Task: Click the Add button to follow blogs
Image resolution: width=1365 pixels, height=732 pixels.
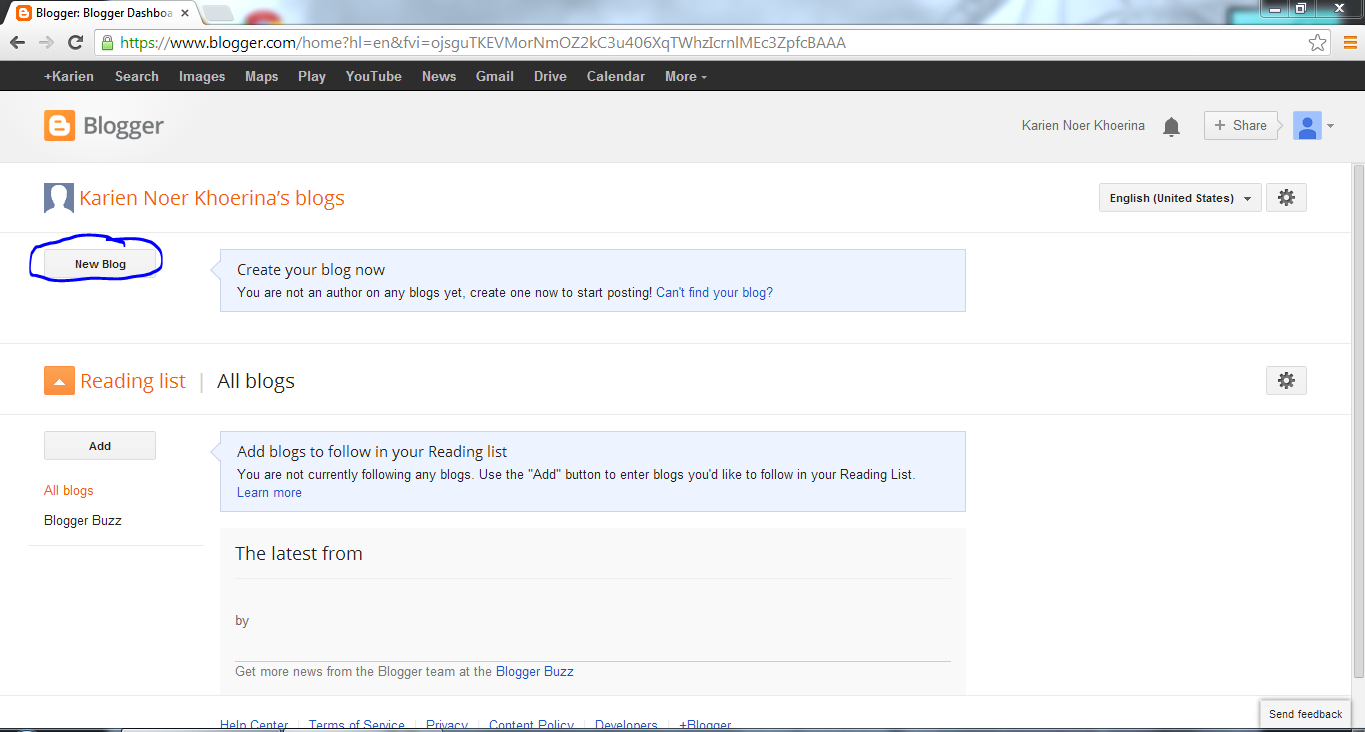Action: point(99,445)
